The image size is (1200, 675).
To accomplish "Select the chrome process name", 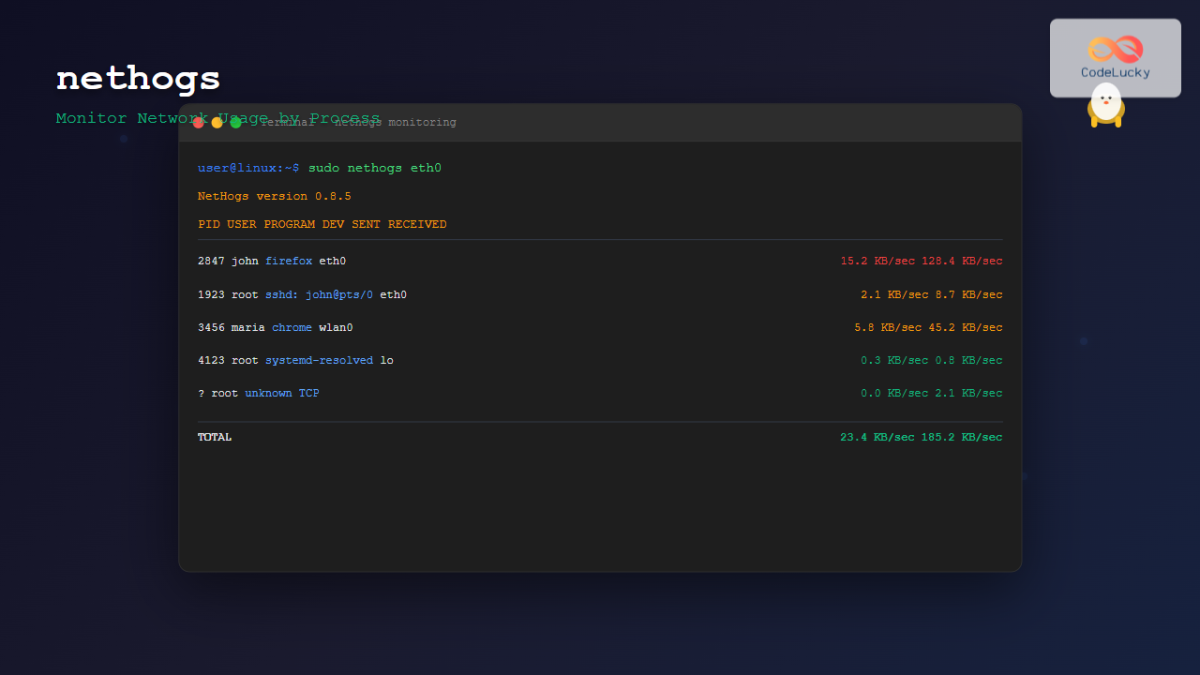I will coord(292,327).
